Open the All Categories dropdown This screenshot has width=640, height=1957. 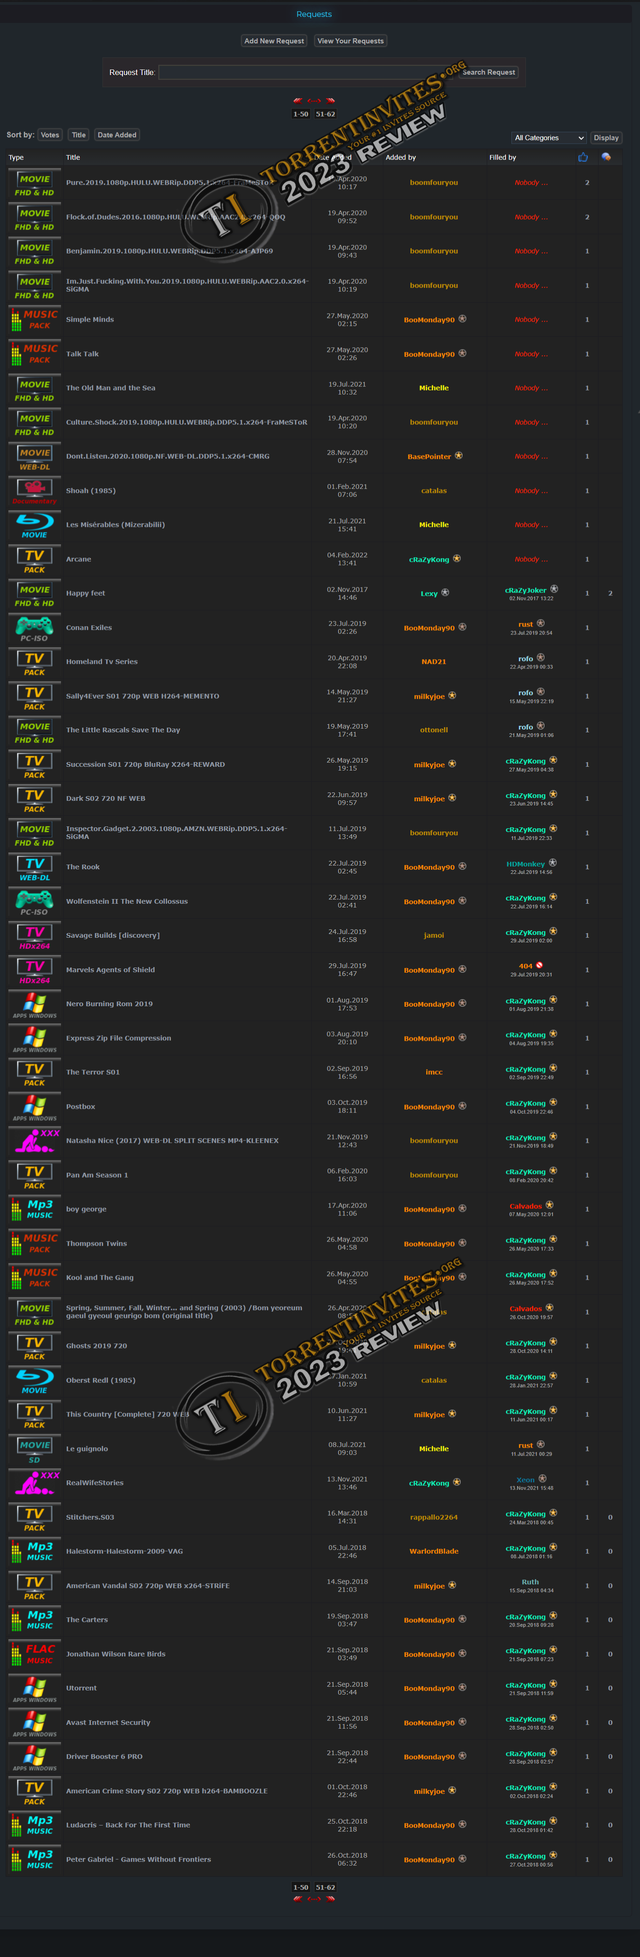[548, 138]
